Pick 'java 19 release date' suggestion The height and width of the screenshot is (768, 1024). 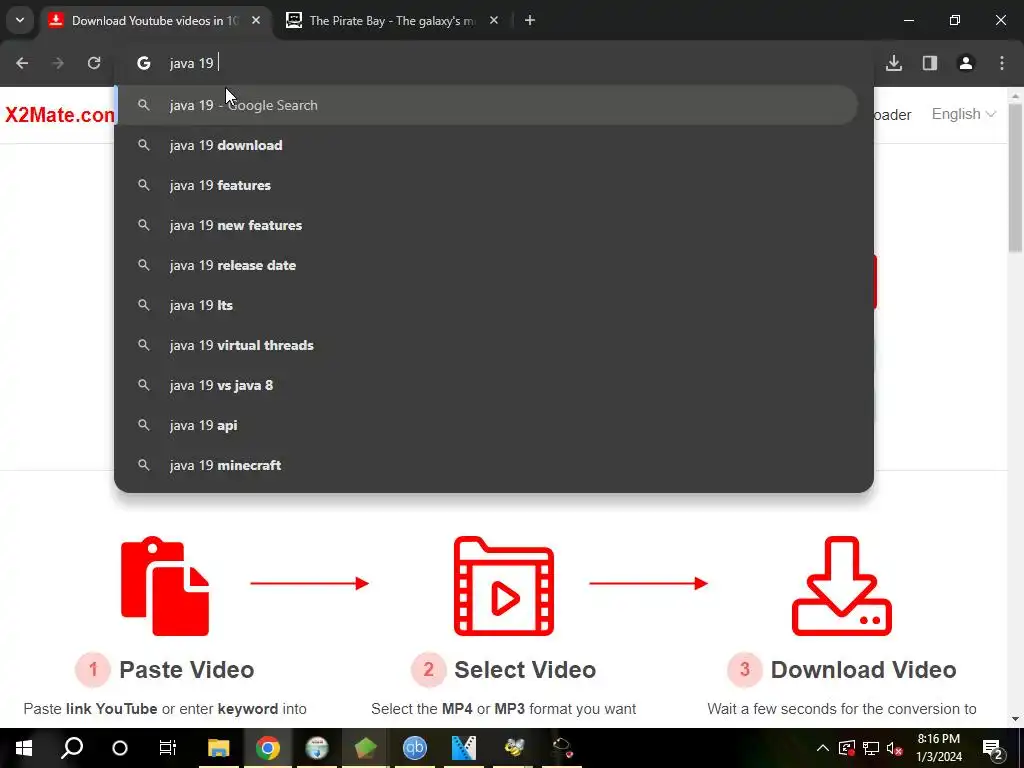(x=487, y=265)
